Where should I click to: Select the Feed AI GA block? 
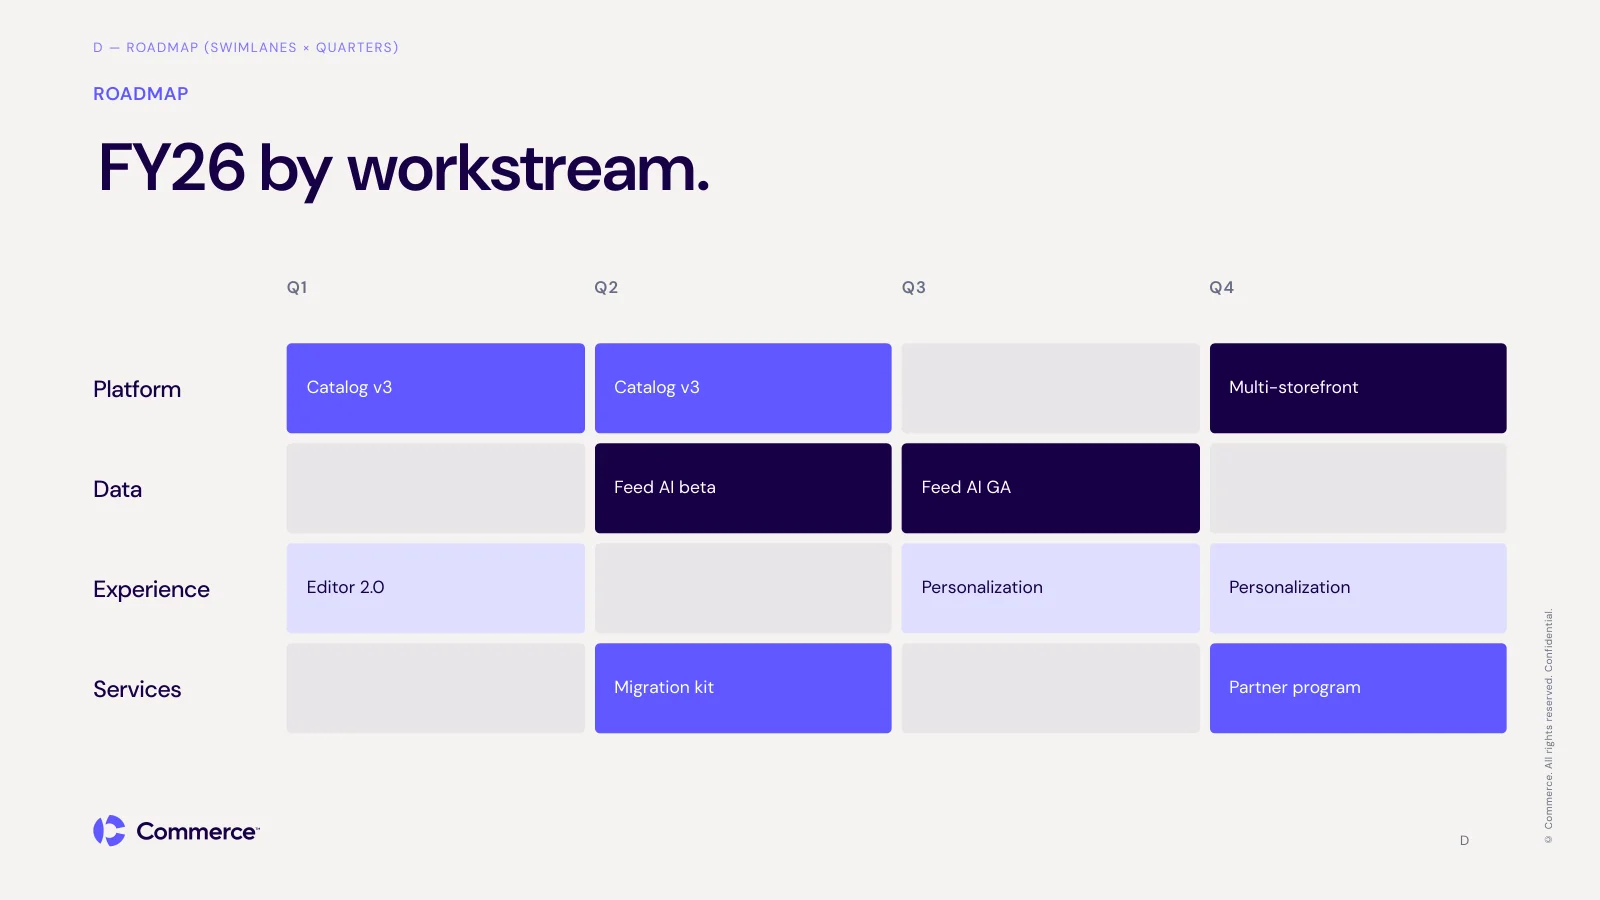point(1051,488)
